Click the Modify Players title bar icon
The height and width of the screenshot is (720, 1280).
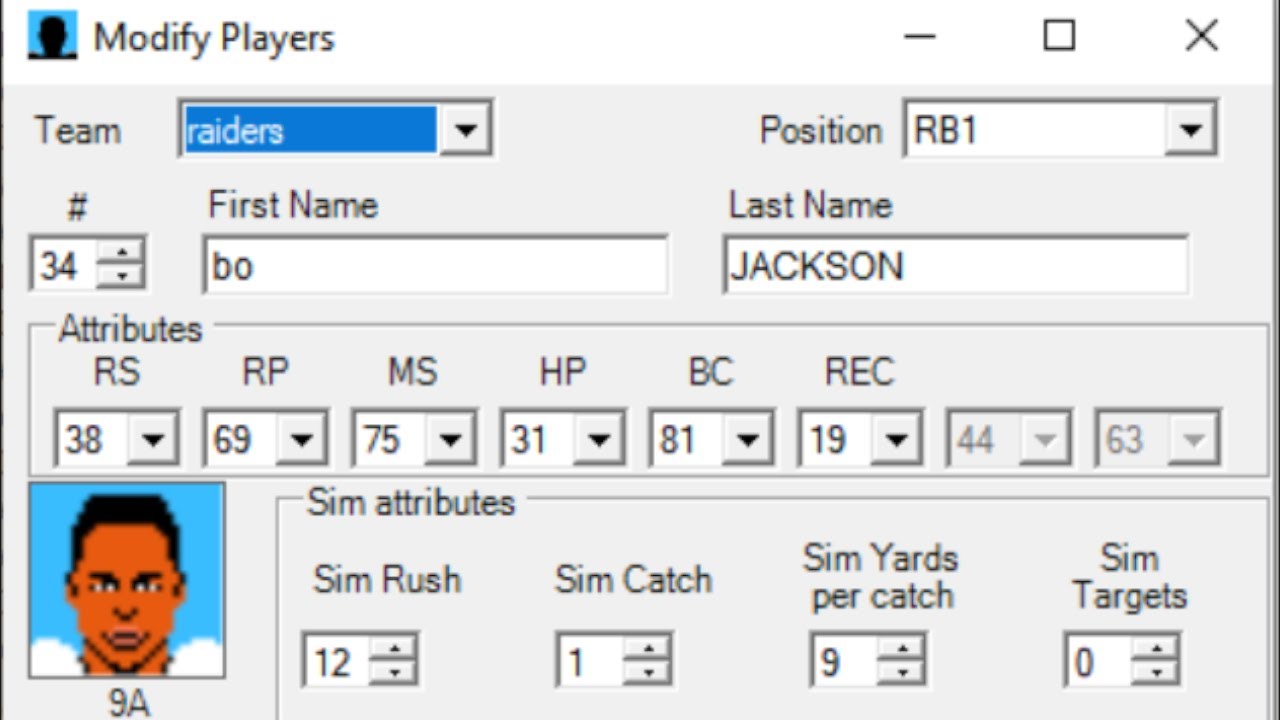point(52,38)
